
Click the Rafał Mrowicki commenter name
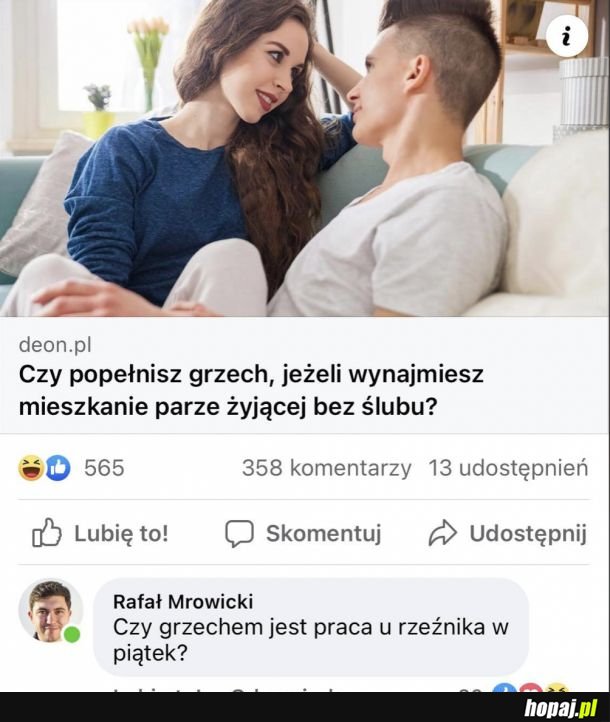183,601
